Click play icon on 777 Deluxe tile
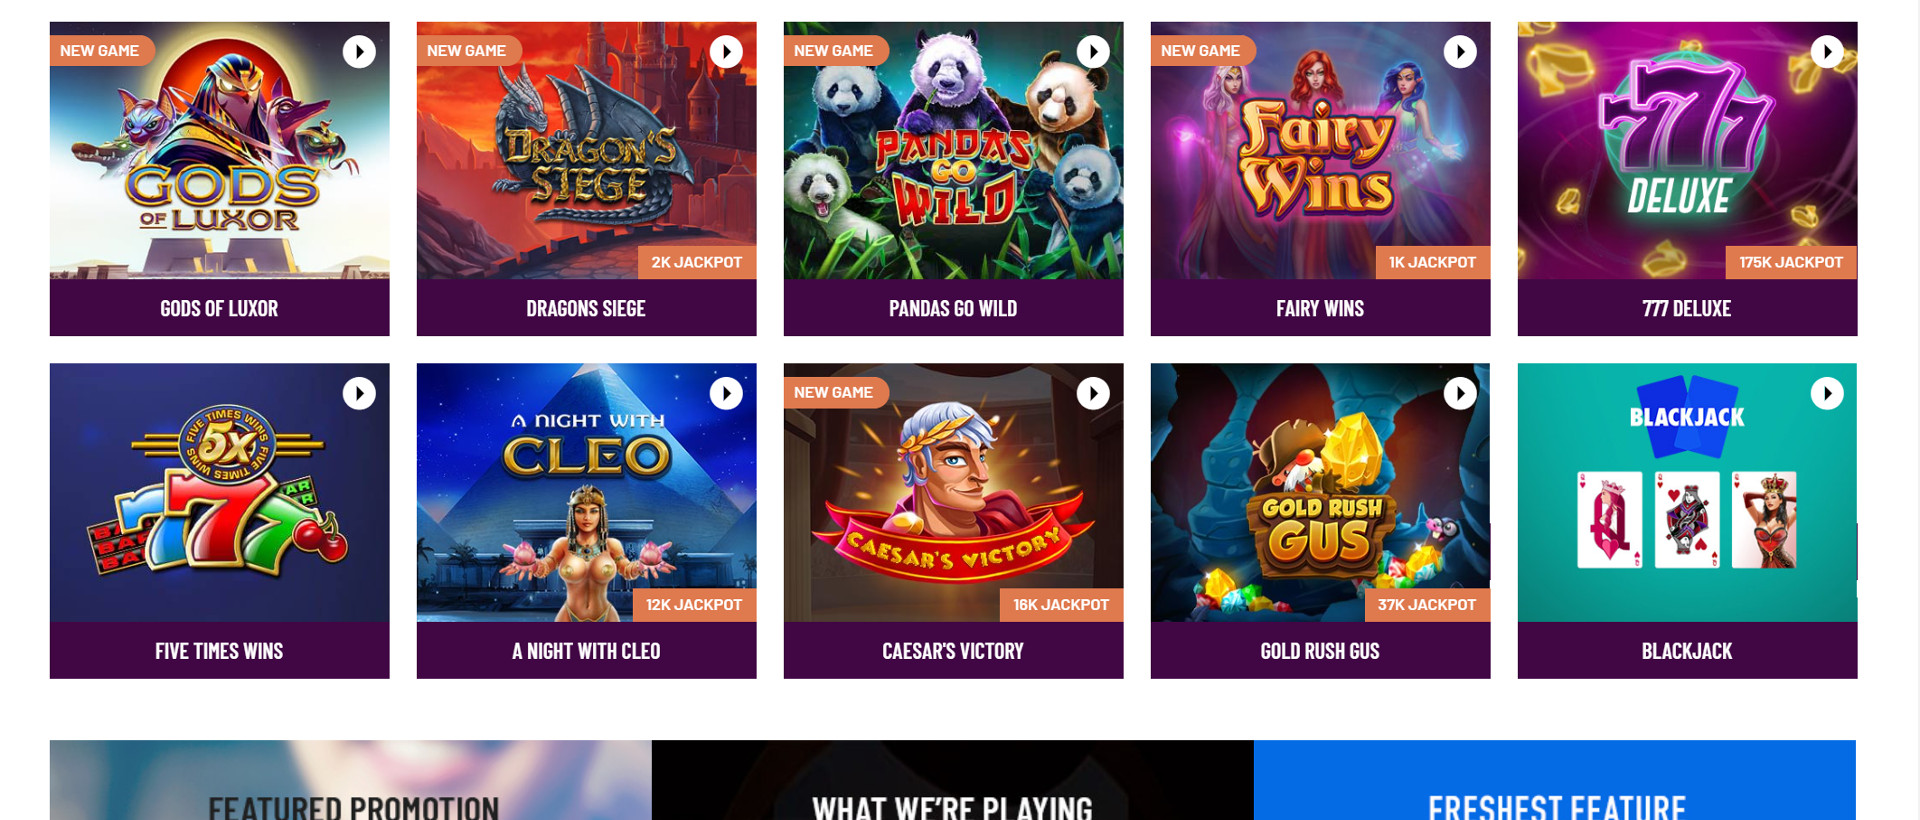This screenshot has width=1920, height=820. [1827, 52]
